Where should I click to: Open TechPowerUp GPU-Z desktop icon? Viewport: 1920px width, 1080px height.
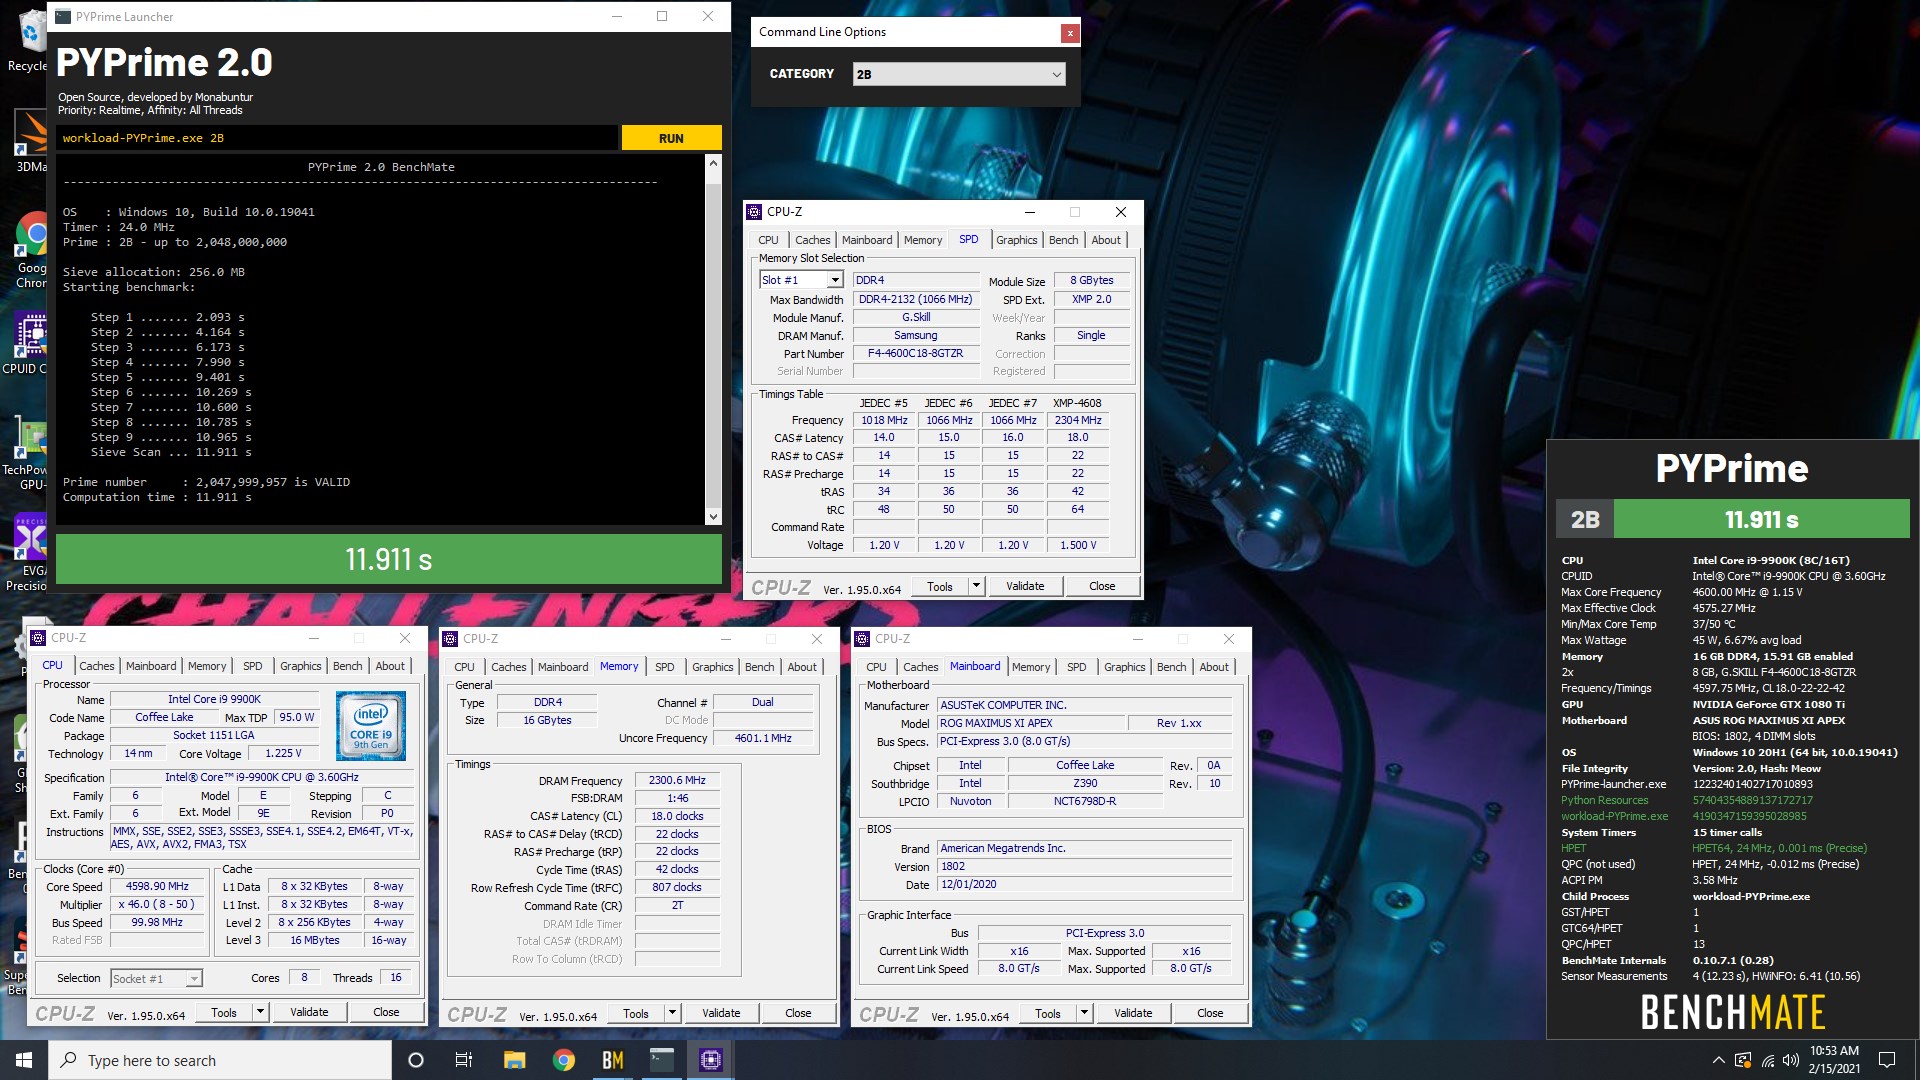pyautogui.click(x=28, y=455)
